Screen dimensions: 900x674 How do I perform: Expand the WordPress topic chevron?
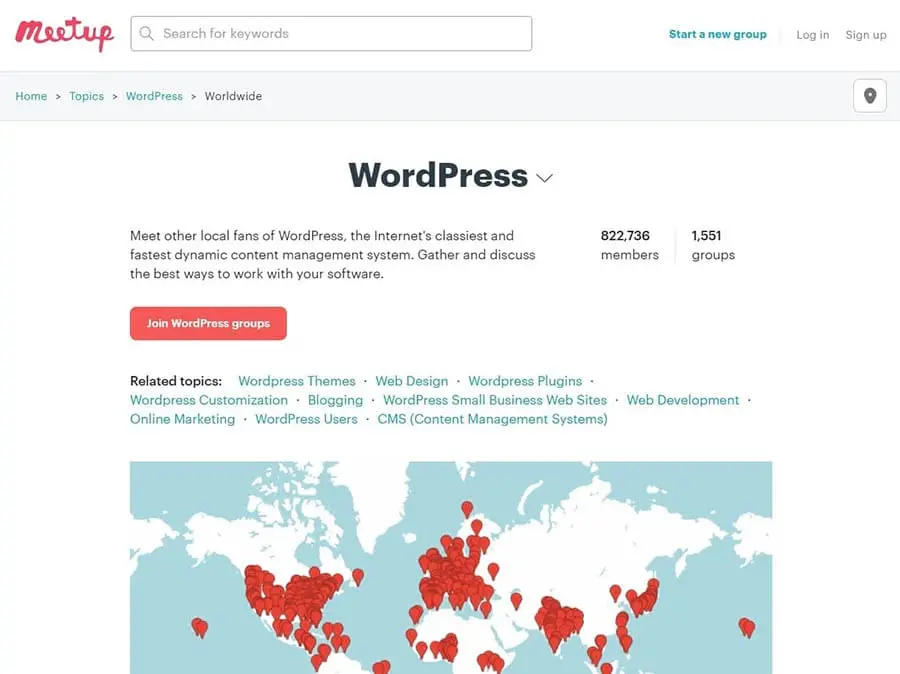pos(544,178)
